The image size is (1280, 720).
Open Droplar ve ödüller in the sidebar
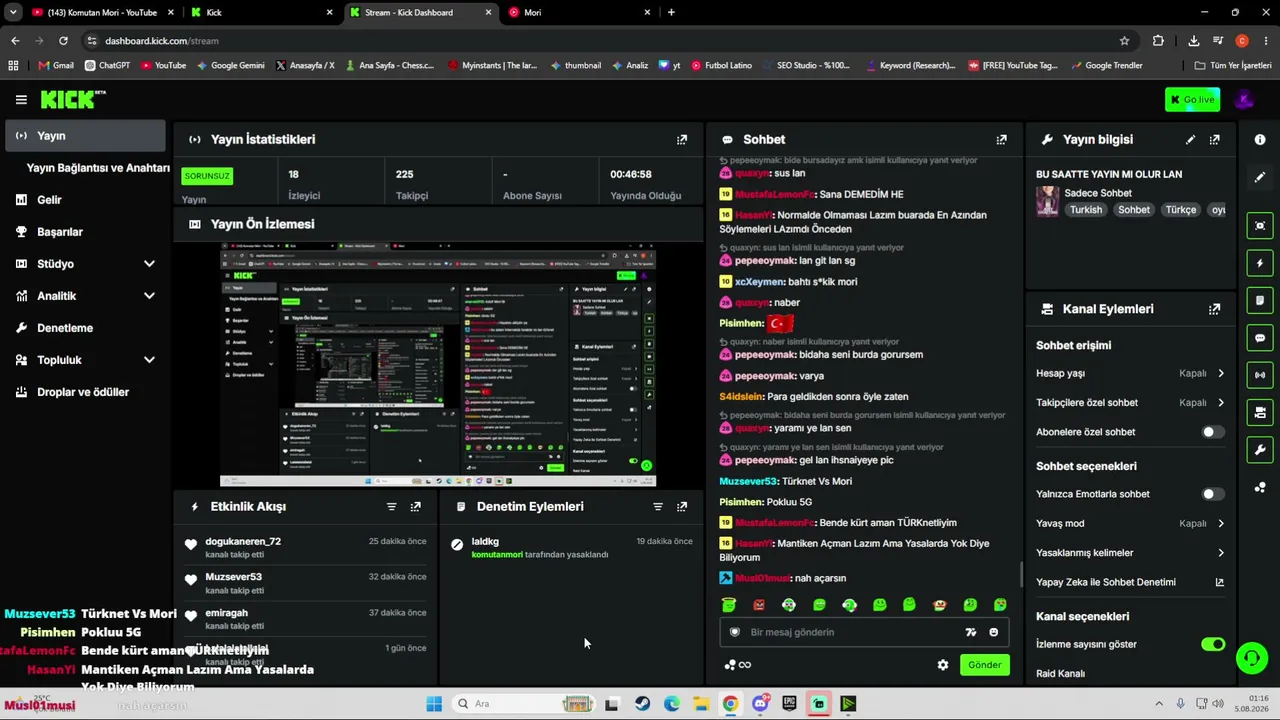pyautogui.click(x=85, y=392)
